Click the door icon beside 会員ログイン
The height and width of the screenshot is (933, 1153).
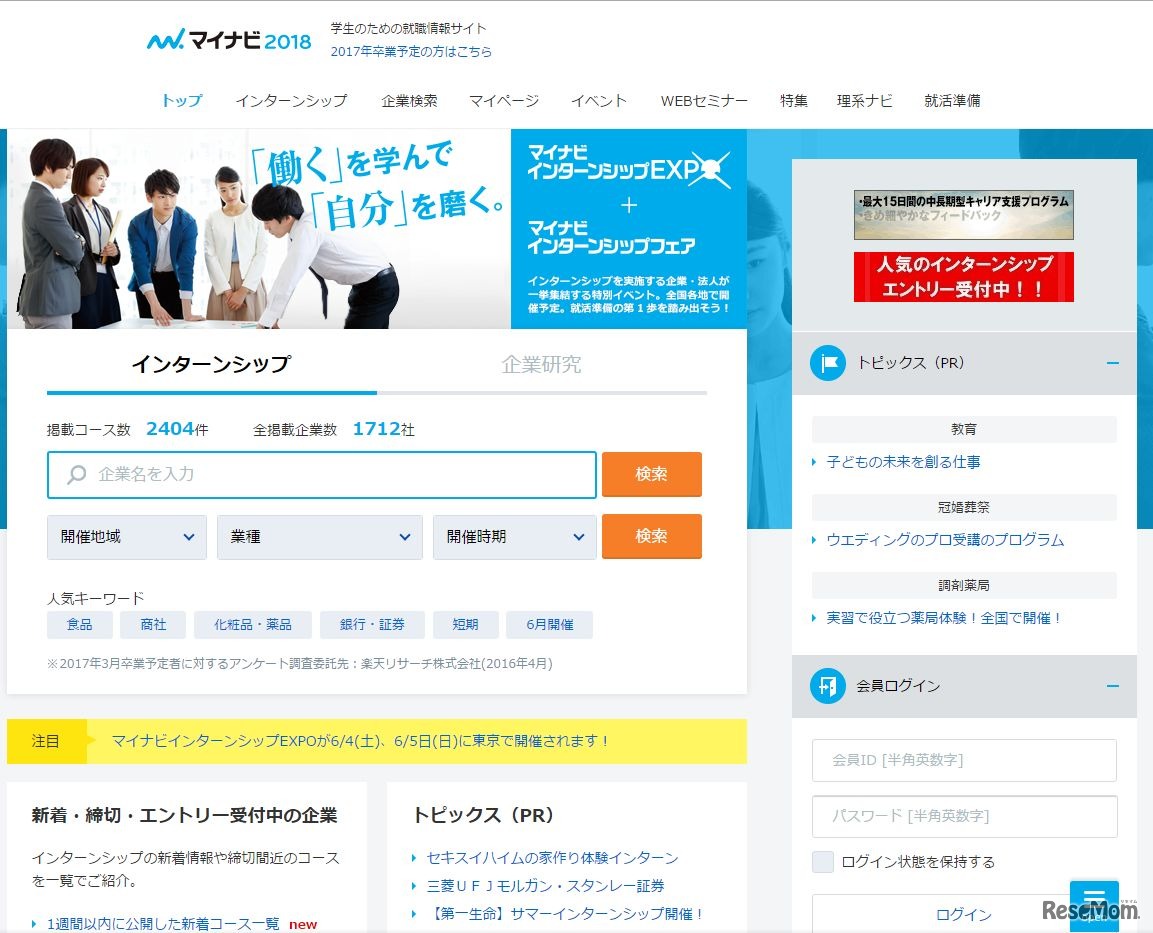tap(827, 686)
